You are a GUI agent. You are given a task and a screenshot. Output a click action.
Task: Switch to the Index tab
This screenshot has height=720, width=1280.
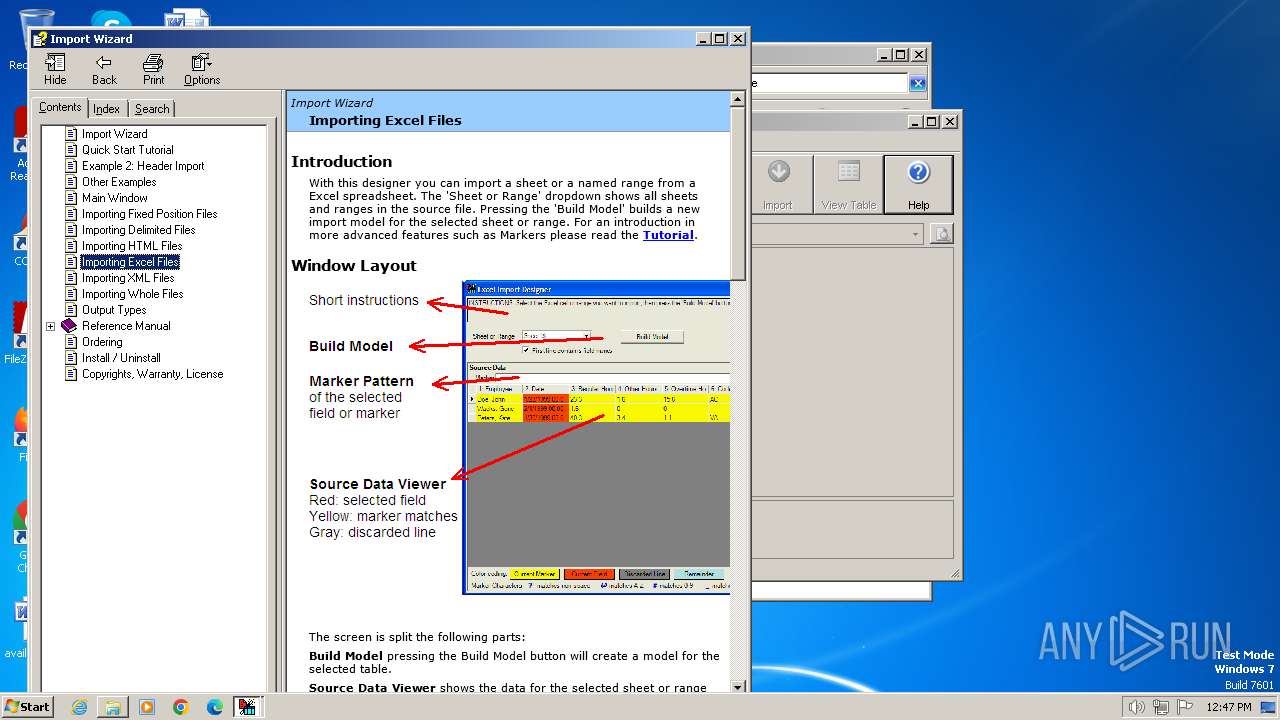(x=107, y=109)
